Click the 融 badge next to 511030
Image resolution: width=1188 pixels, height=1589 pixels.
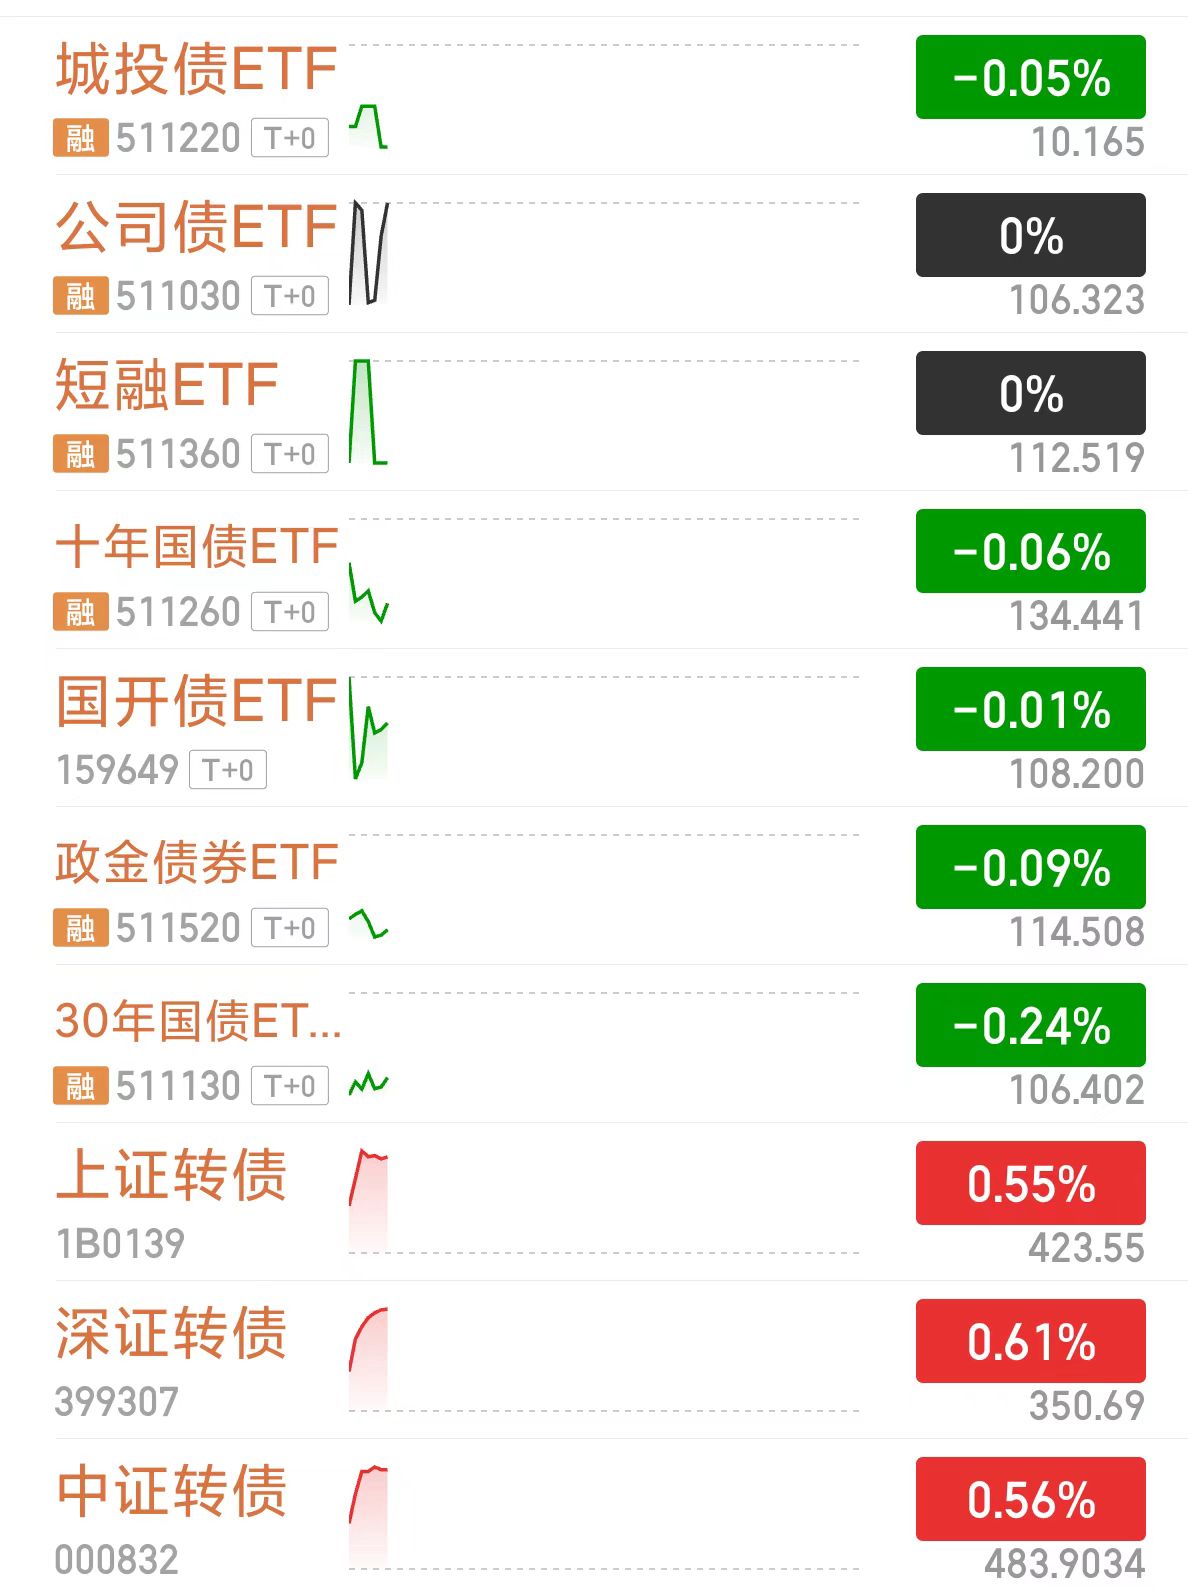80,296
